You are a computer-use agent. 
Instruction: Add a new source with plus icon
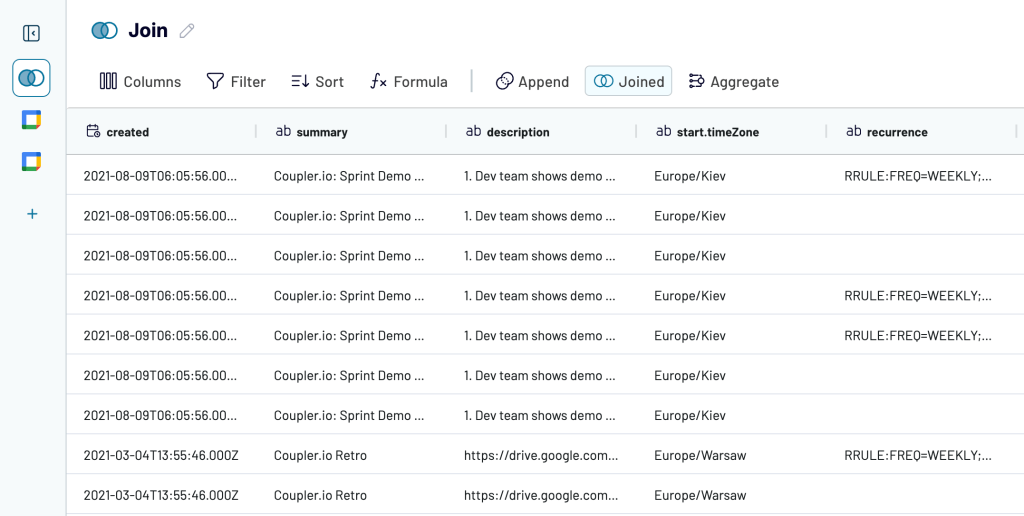click(x=31, y=214)
